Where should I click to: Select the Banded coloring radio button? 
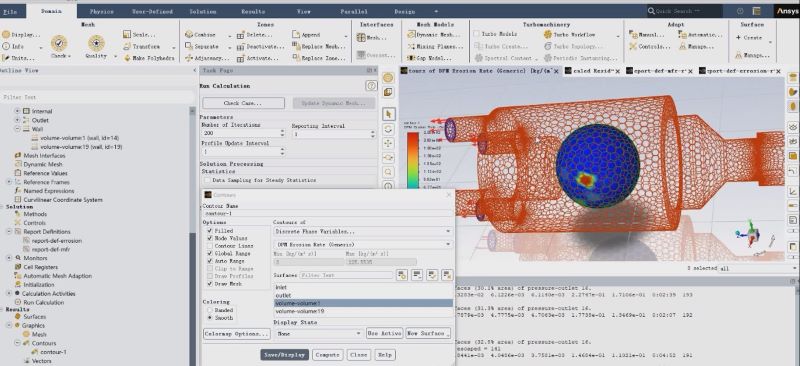209,310
